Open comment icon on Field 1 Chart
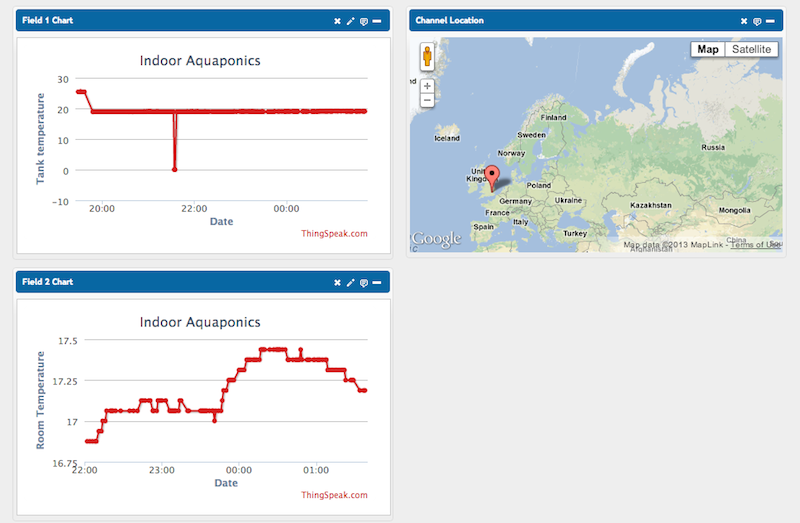Image resolution: width=800 pixels, height=523 pixels. coord(363,20)
